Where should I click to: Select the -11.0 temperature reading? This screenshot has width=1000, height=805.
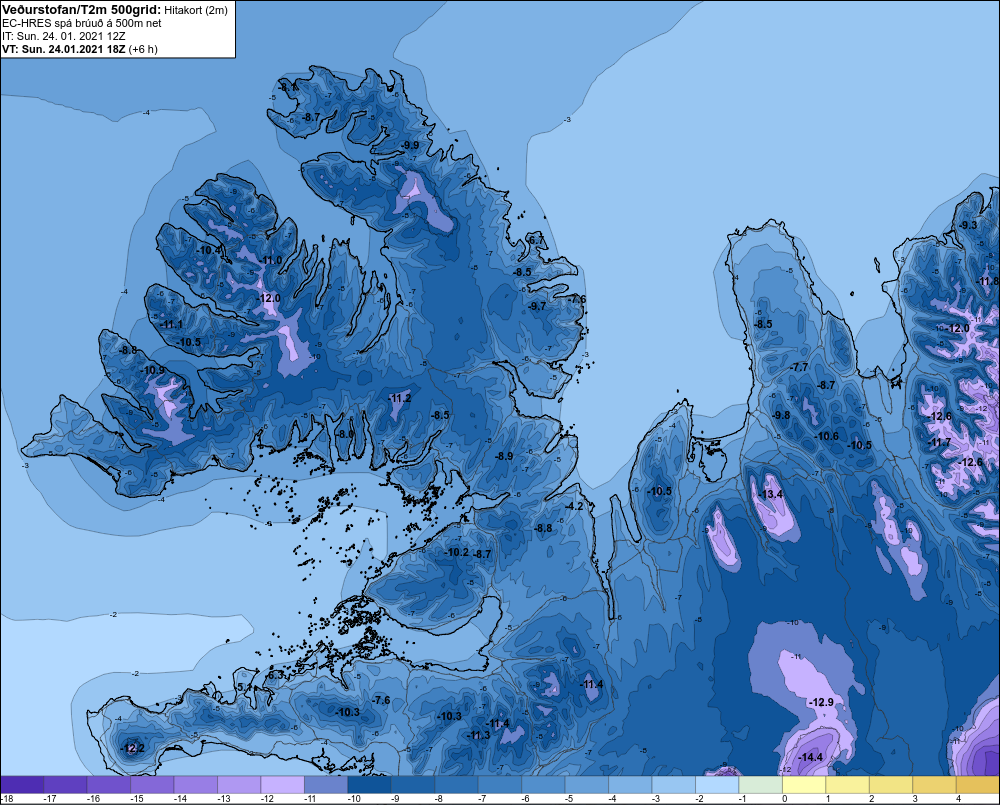(271, 260)
